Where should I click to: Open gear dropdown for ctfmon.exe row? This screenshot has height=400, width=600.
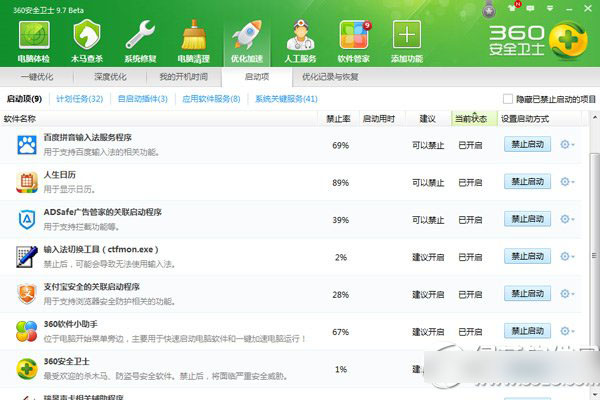(x=567, y=256)
